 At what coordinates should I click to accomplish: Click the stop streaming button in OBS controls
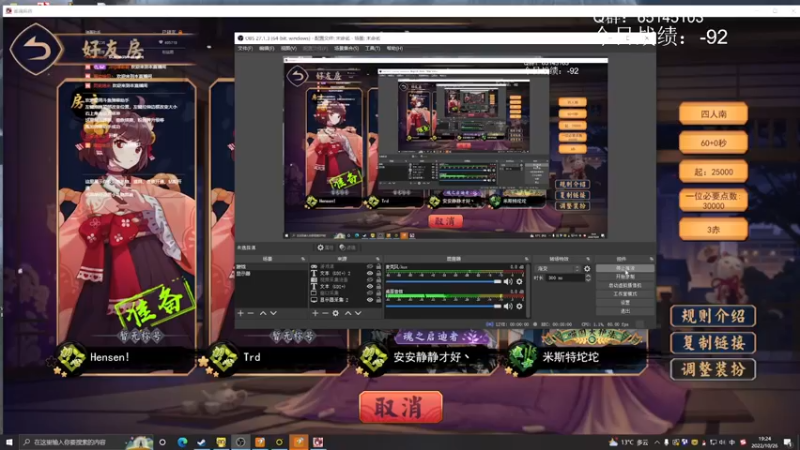click(x=625, y=268)
